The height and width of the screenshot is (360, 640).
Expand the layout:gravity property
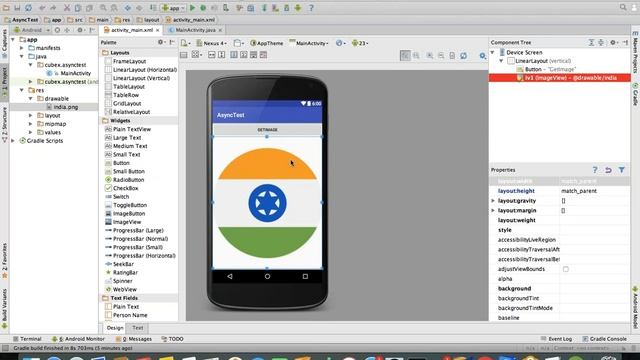493,201
